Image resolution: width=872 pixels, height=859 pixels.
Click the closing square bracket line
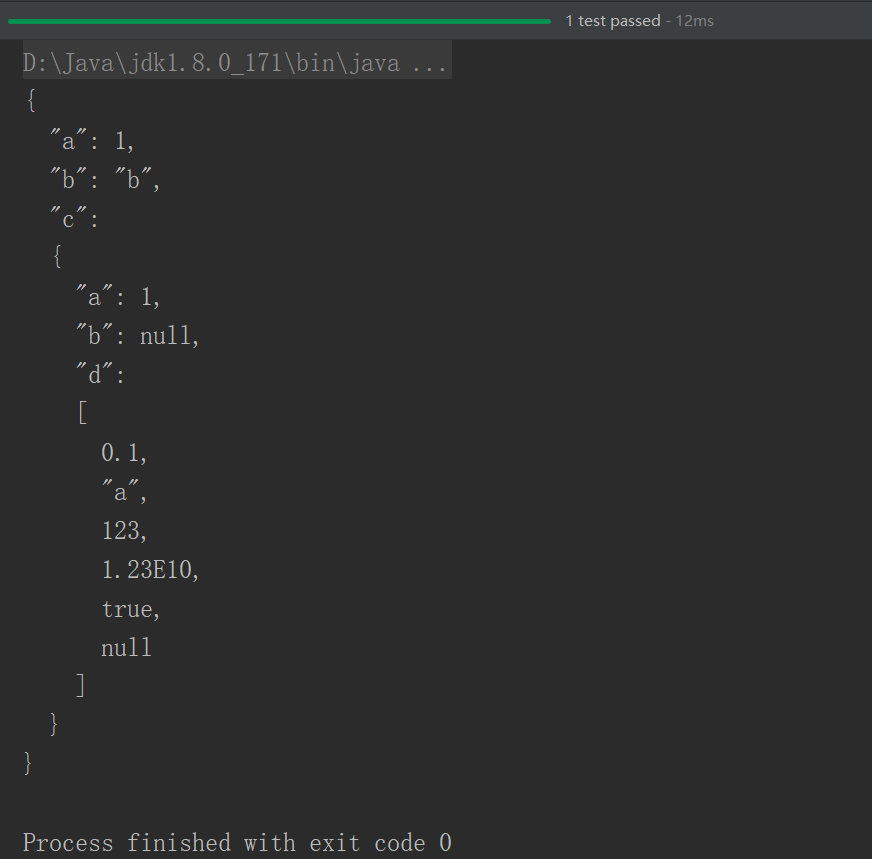(81, 685)
